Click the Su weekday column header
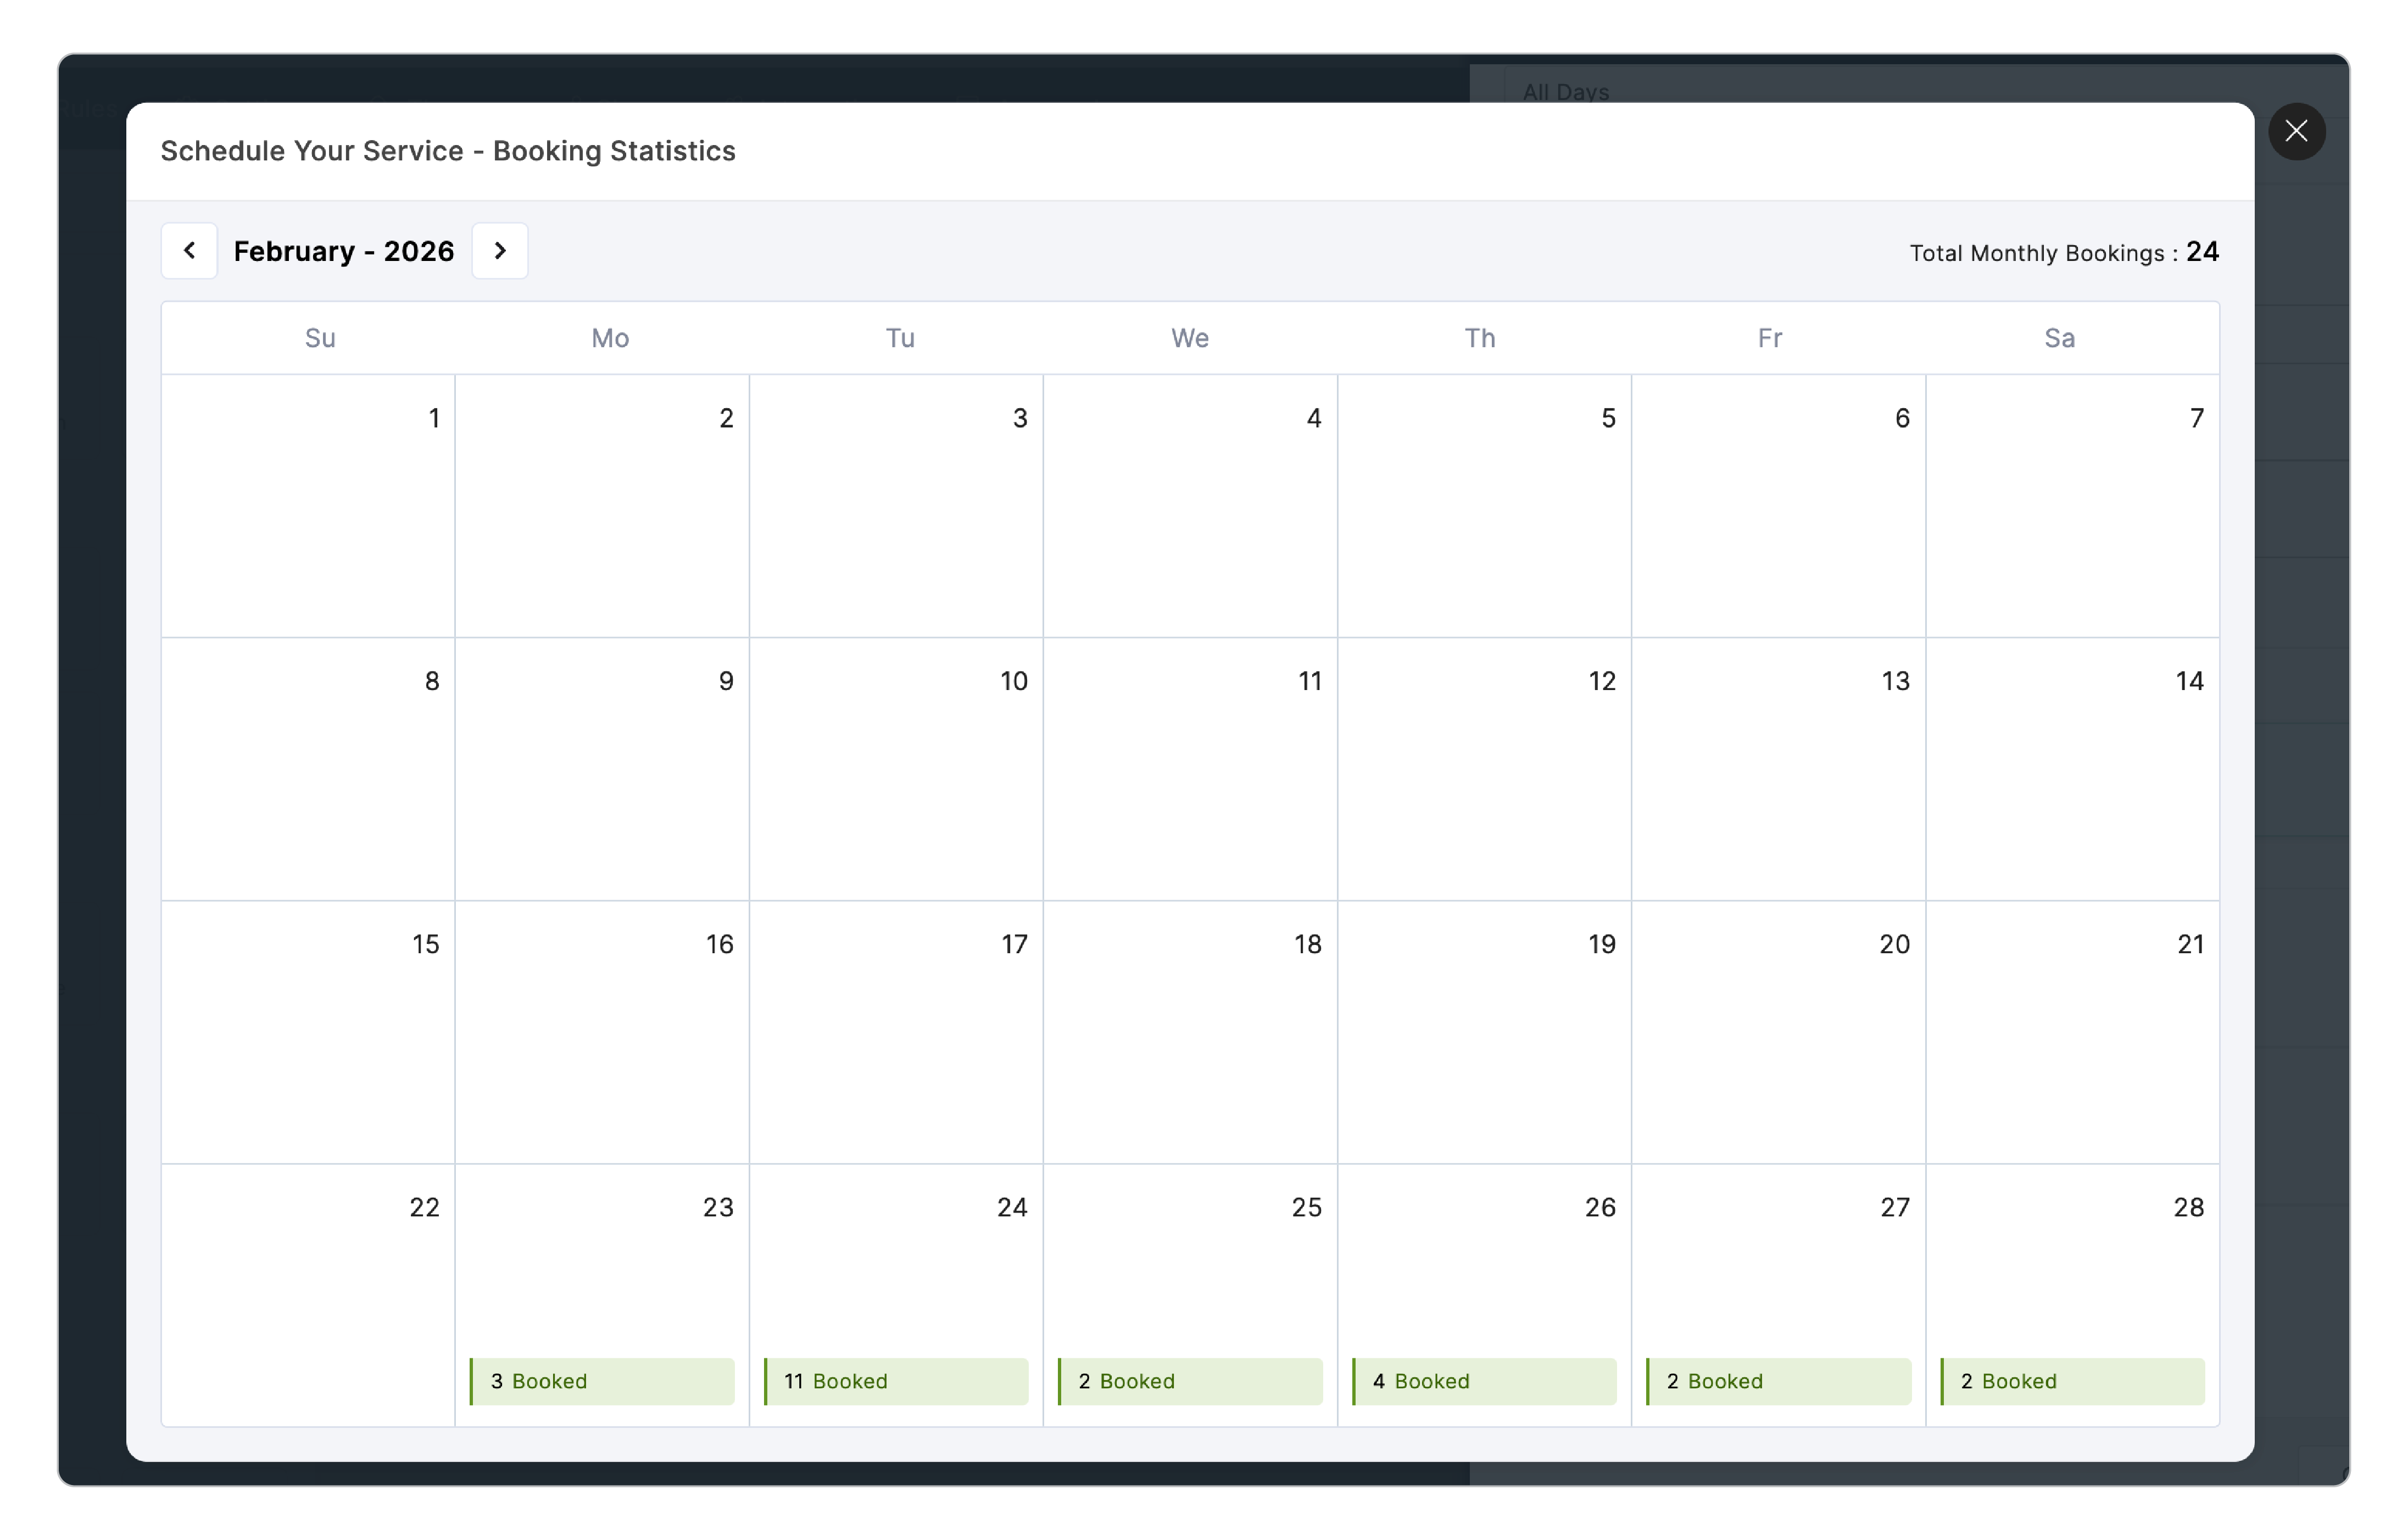Viewport: 2408px width, 1540px height. tap(320, 338)
